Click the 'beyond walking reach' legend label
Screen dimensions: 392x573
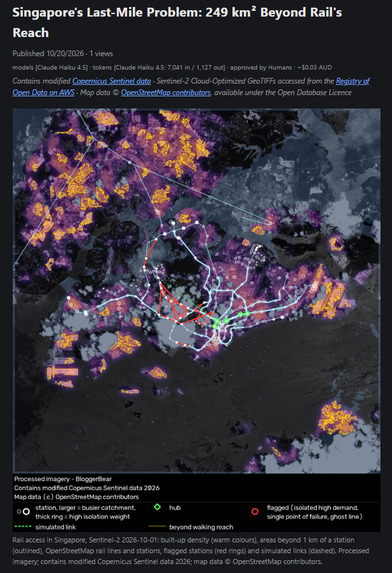pos(201,527)
